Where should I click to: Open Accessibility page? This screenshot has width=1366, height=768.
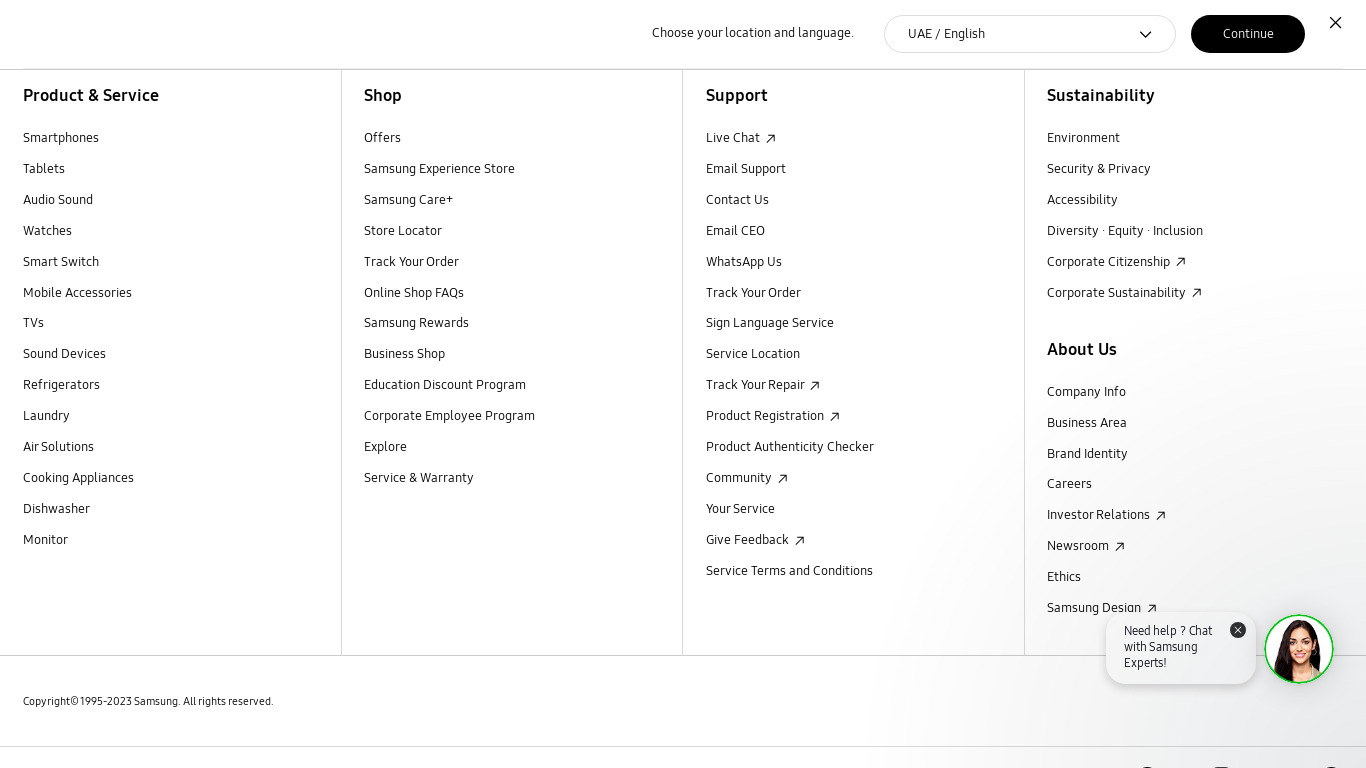pos(1082,200)
